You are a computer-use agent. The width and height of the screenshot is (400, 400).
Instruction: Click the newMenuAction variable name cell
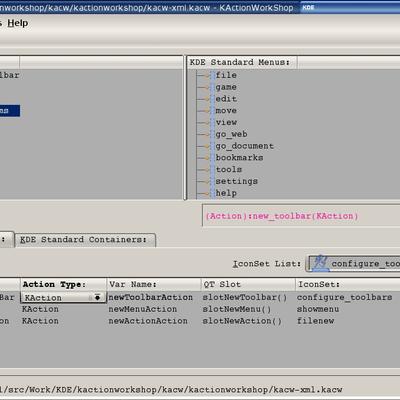click(143, 309)
